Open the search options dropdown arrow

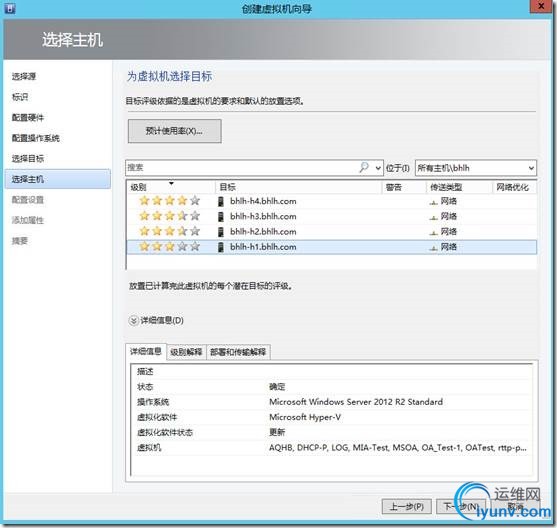point(378,168)
